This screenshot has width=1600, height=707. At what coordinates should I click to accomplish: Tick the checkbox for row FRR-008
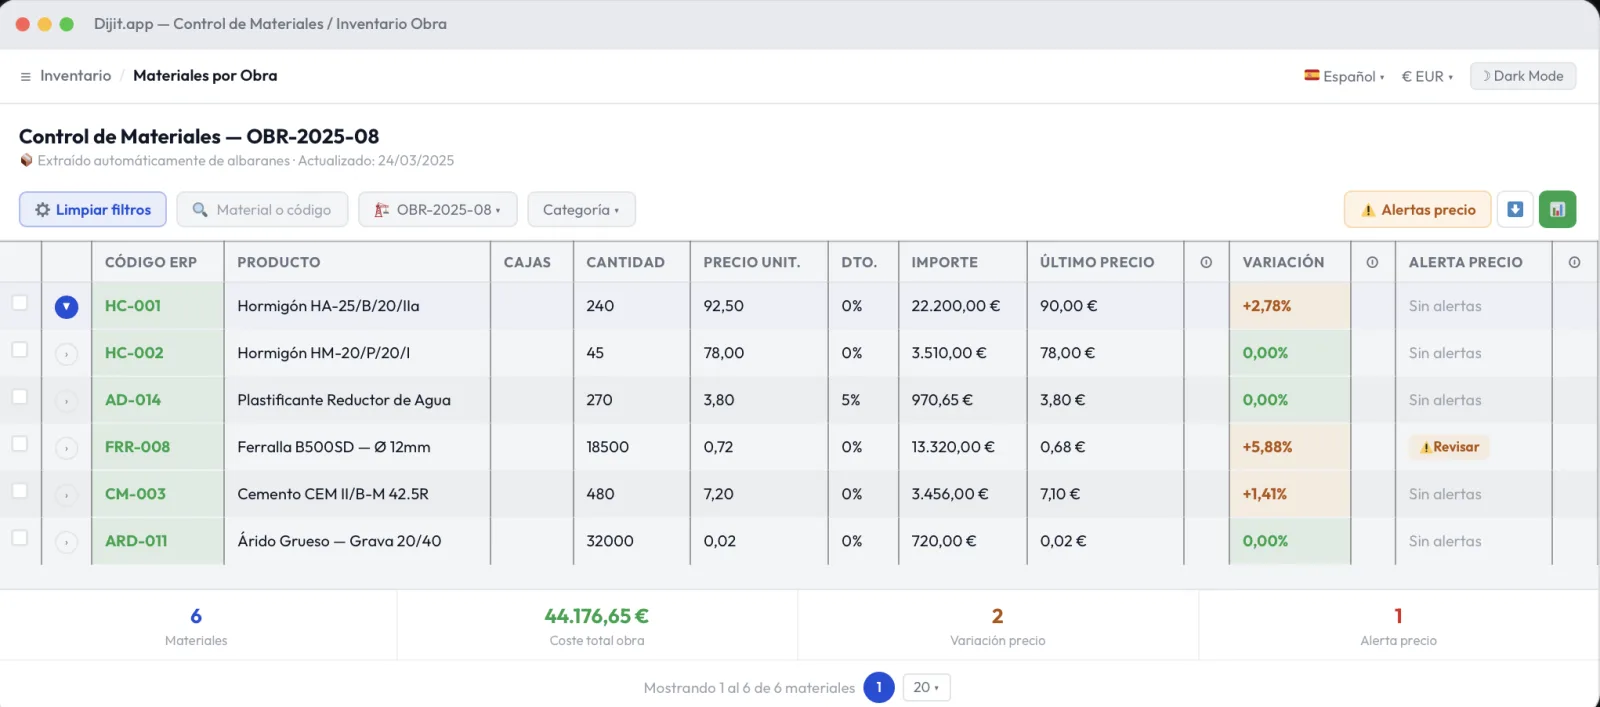coord(19,443)
